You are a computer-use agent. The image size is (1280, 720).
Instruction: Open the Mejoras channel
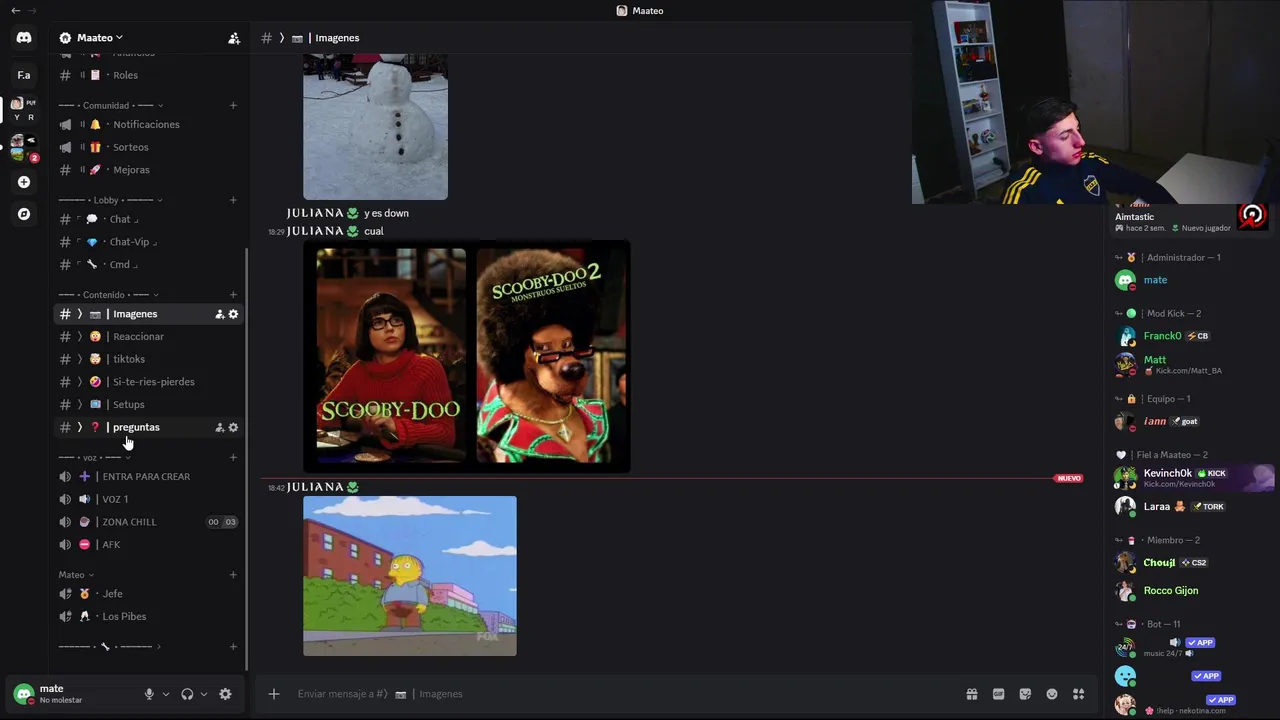pos(149,170)
